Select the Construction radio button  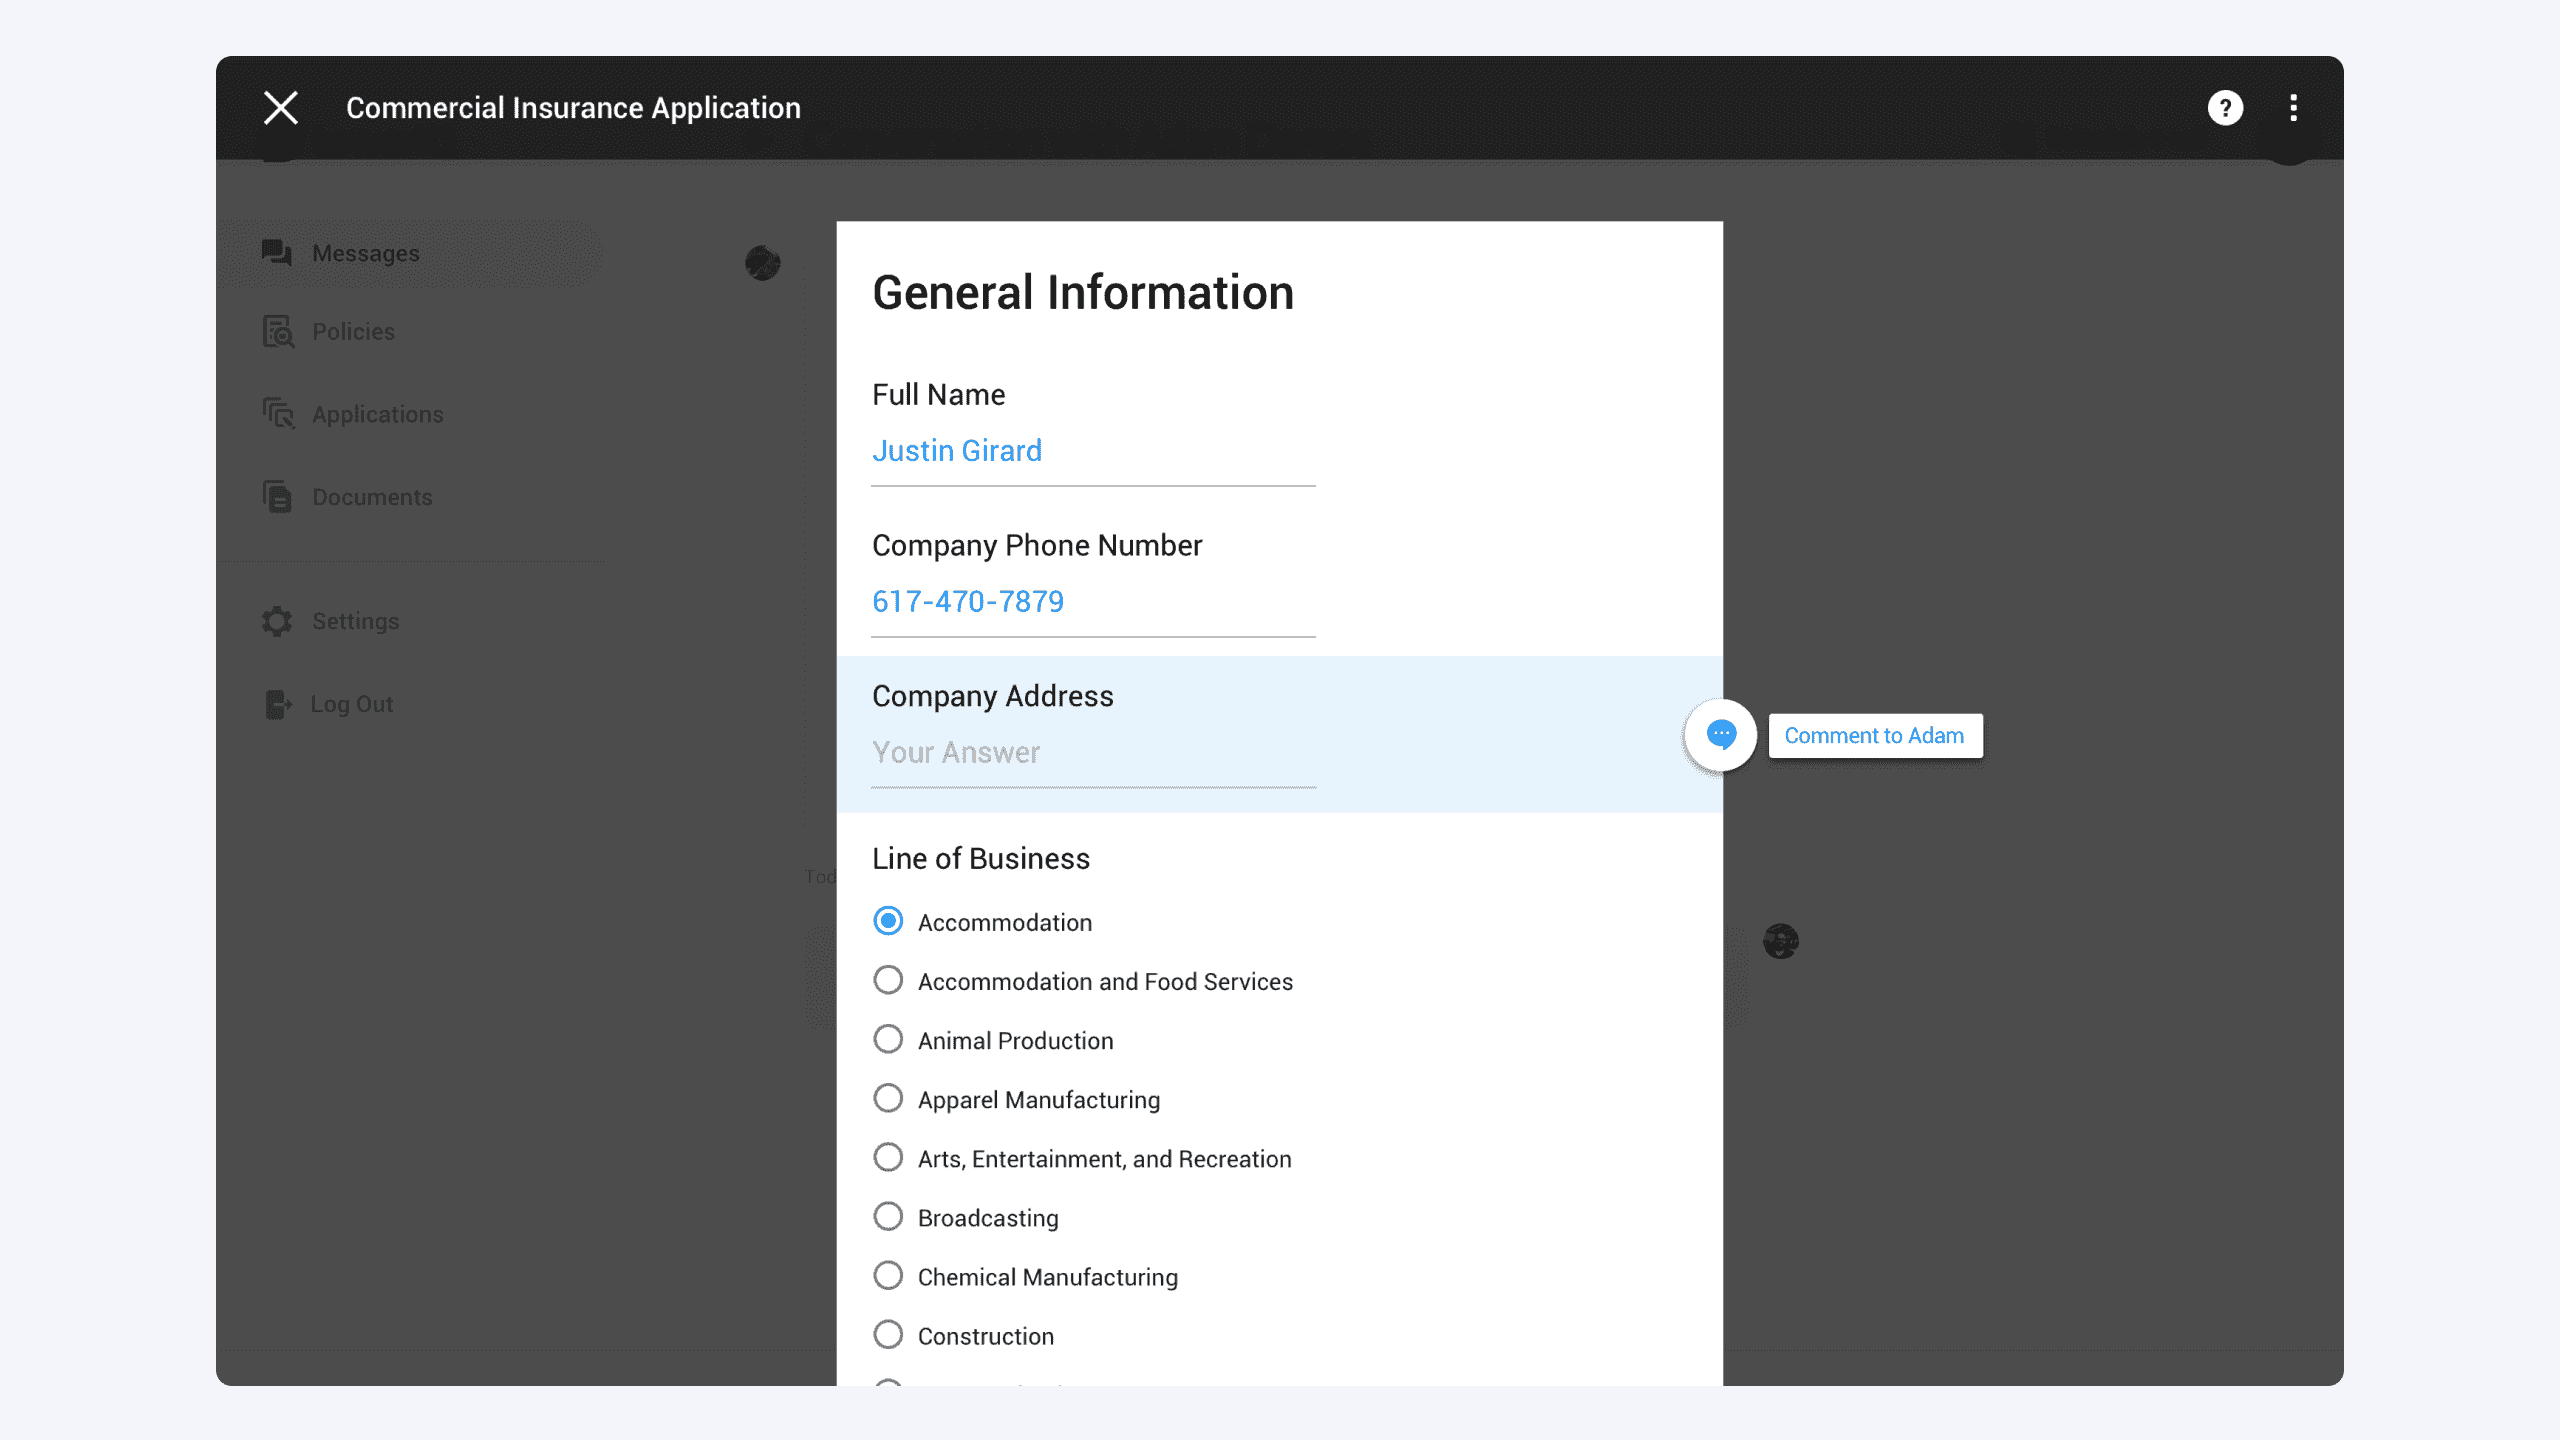(888, 1334)
